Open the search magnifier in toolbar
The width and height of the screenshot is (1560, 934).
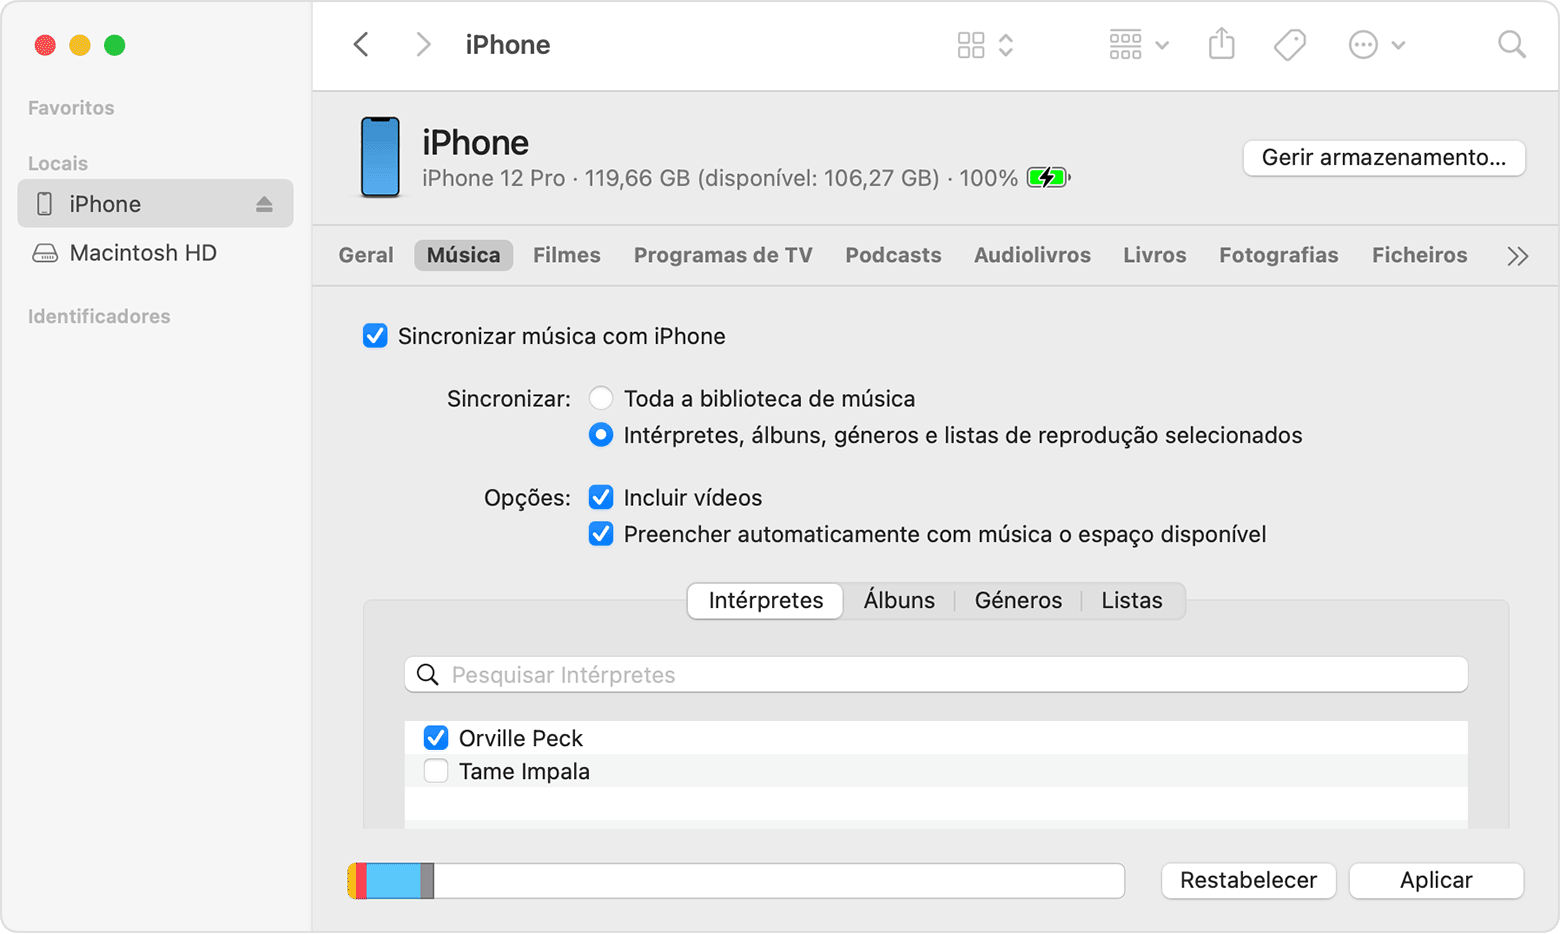pyautogui.click(x=1511, y=44)
